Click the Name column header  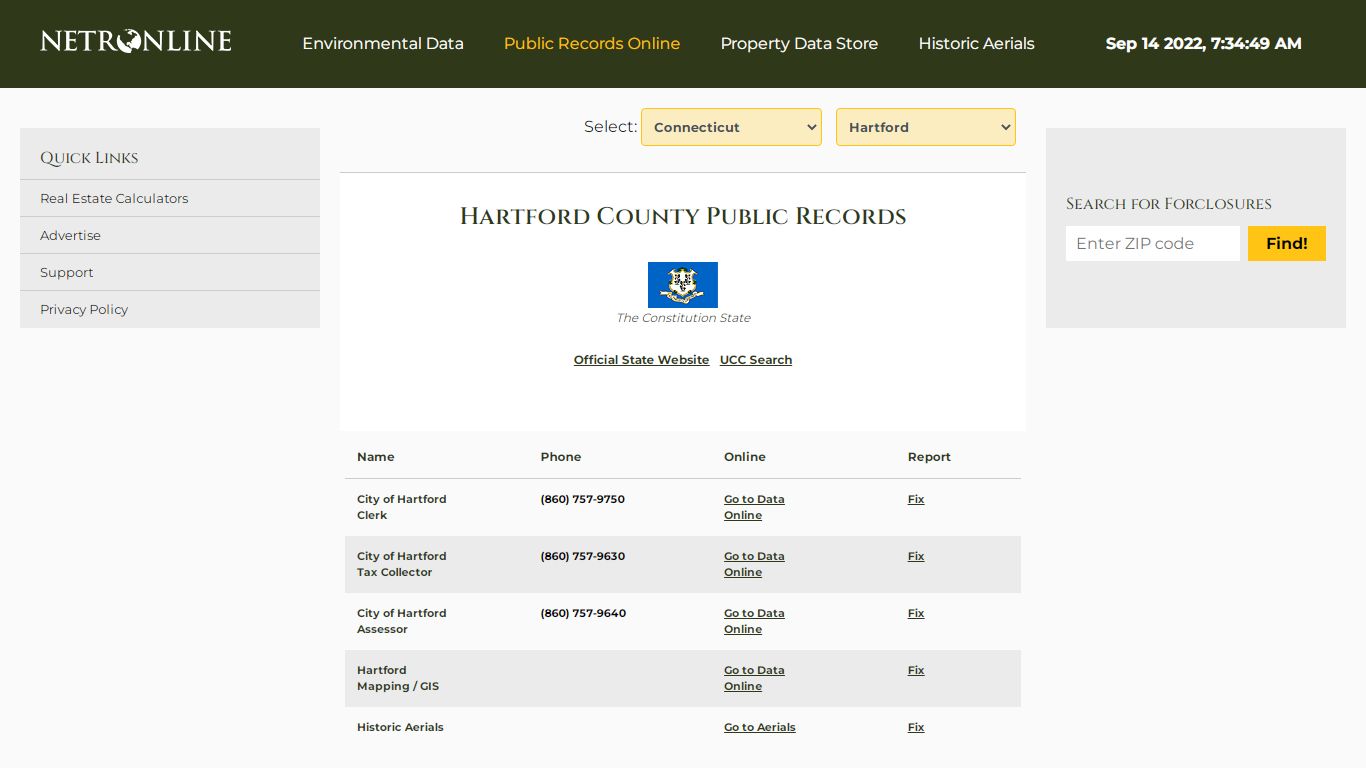376,457
